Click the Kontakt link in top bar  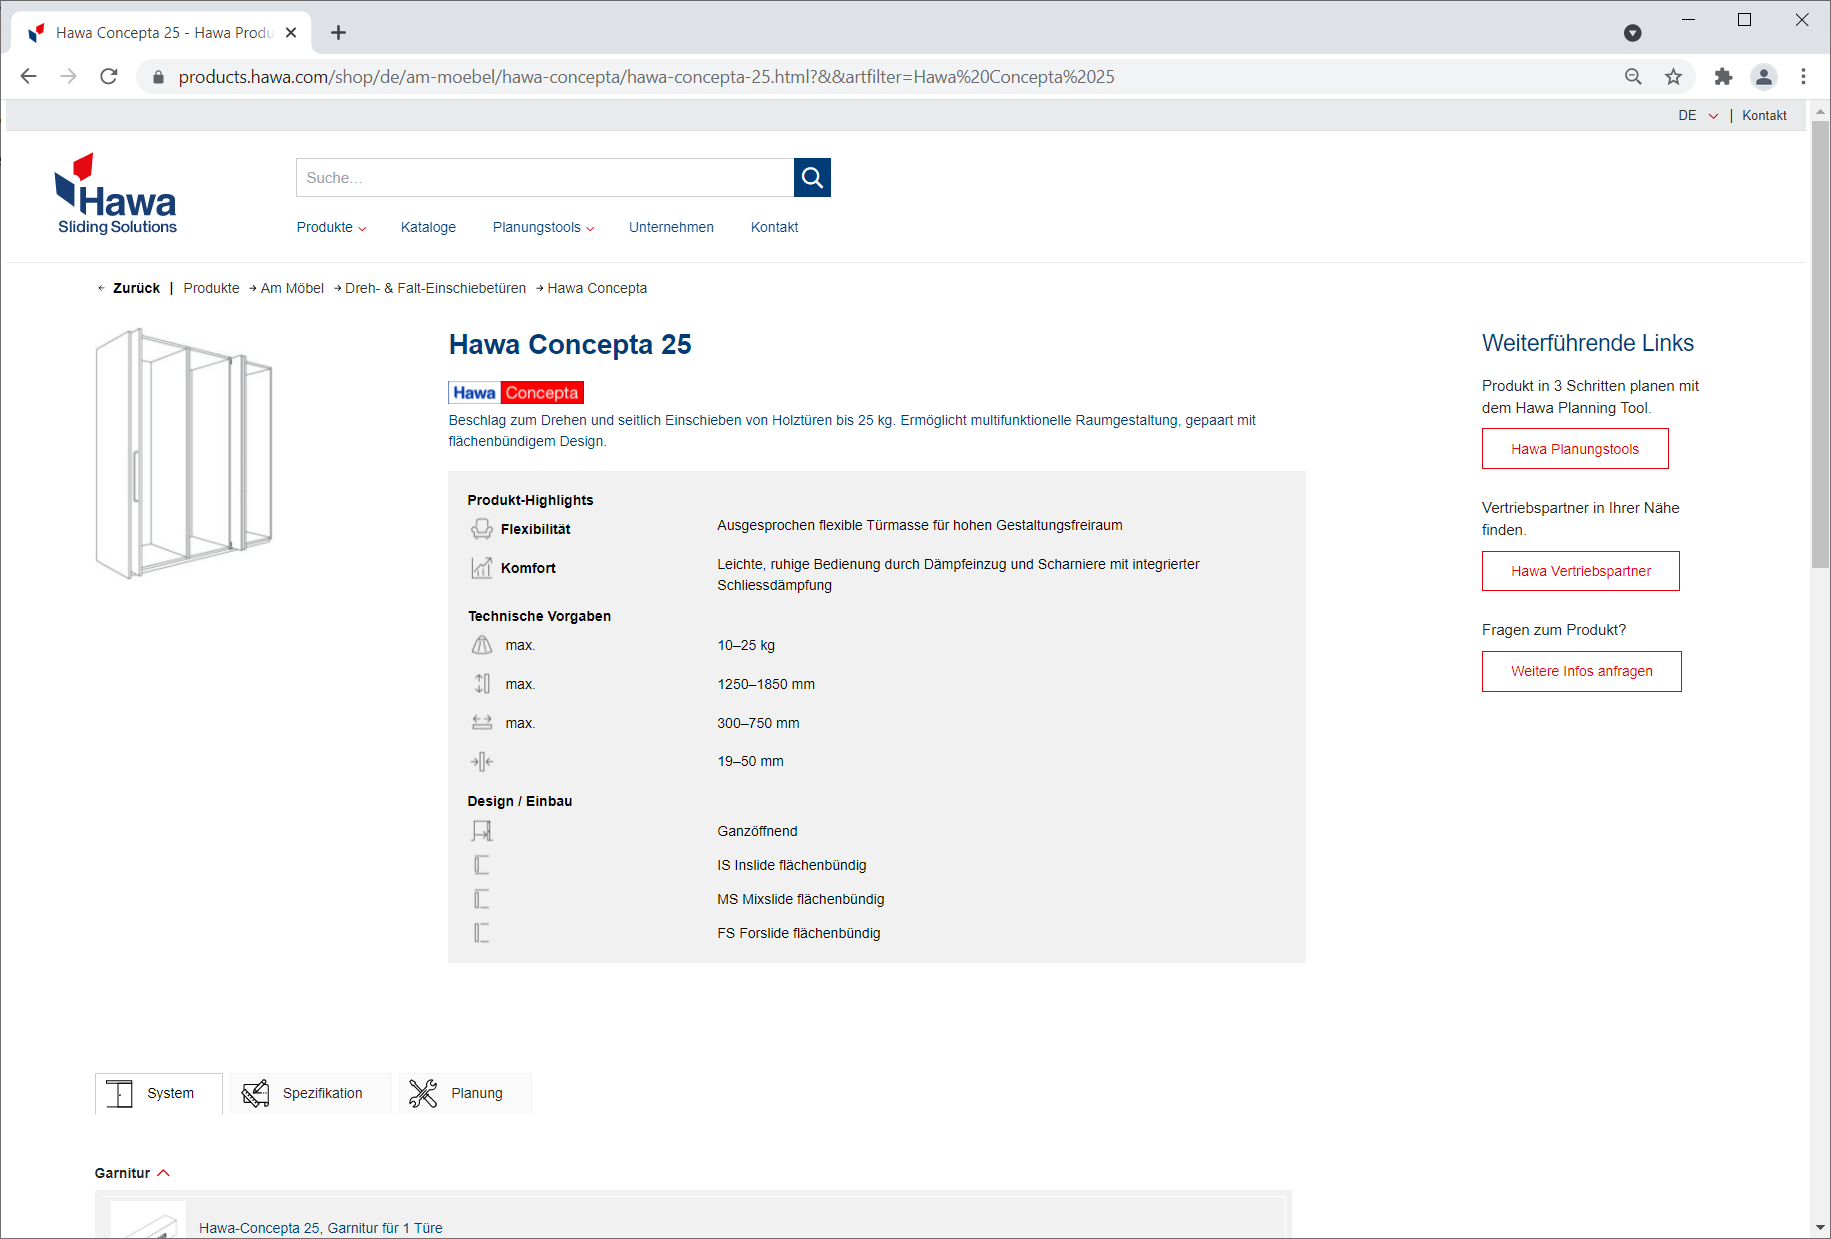point(1764,115)
